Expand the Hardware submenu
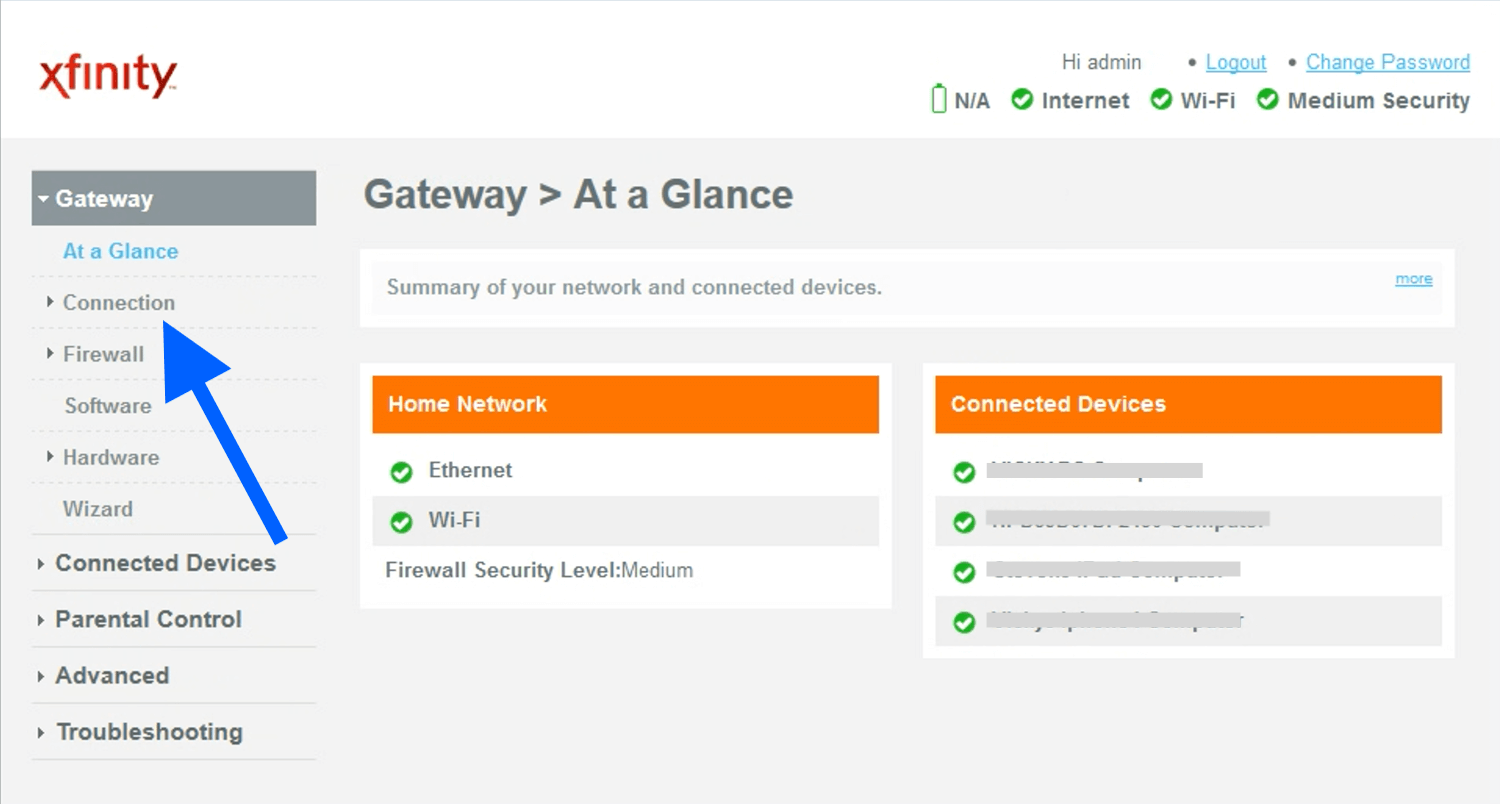 pyautogui.click(x=110, y=457)
